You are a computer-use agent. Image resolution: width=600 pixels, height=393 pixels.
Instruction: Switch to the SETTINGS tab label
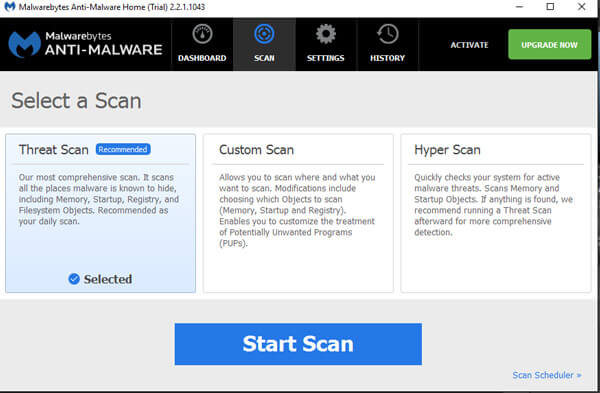coord(326,58)
